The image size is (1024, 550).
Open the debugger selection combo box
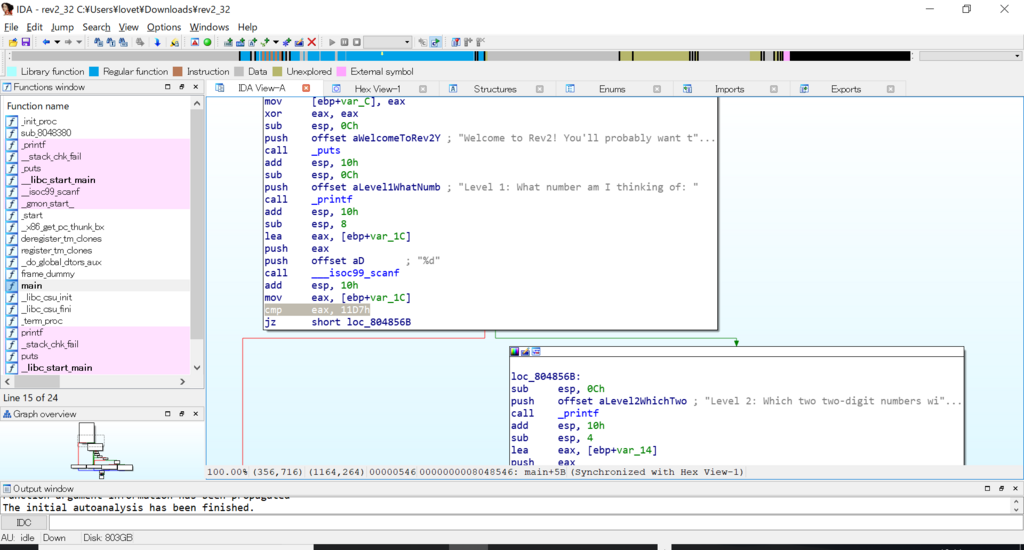coord(387,42)
